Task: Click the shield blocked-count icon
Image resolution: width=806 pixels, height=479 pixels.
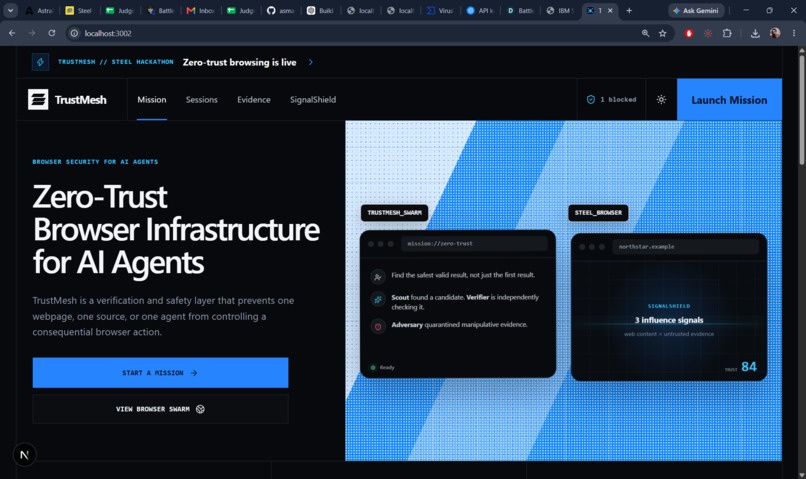Action: pos(591,100)
